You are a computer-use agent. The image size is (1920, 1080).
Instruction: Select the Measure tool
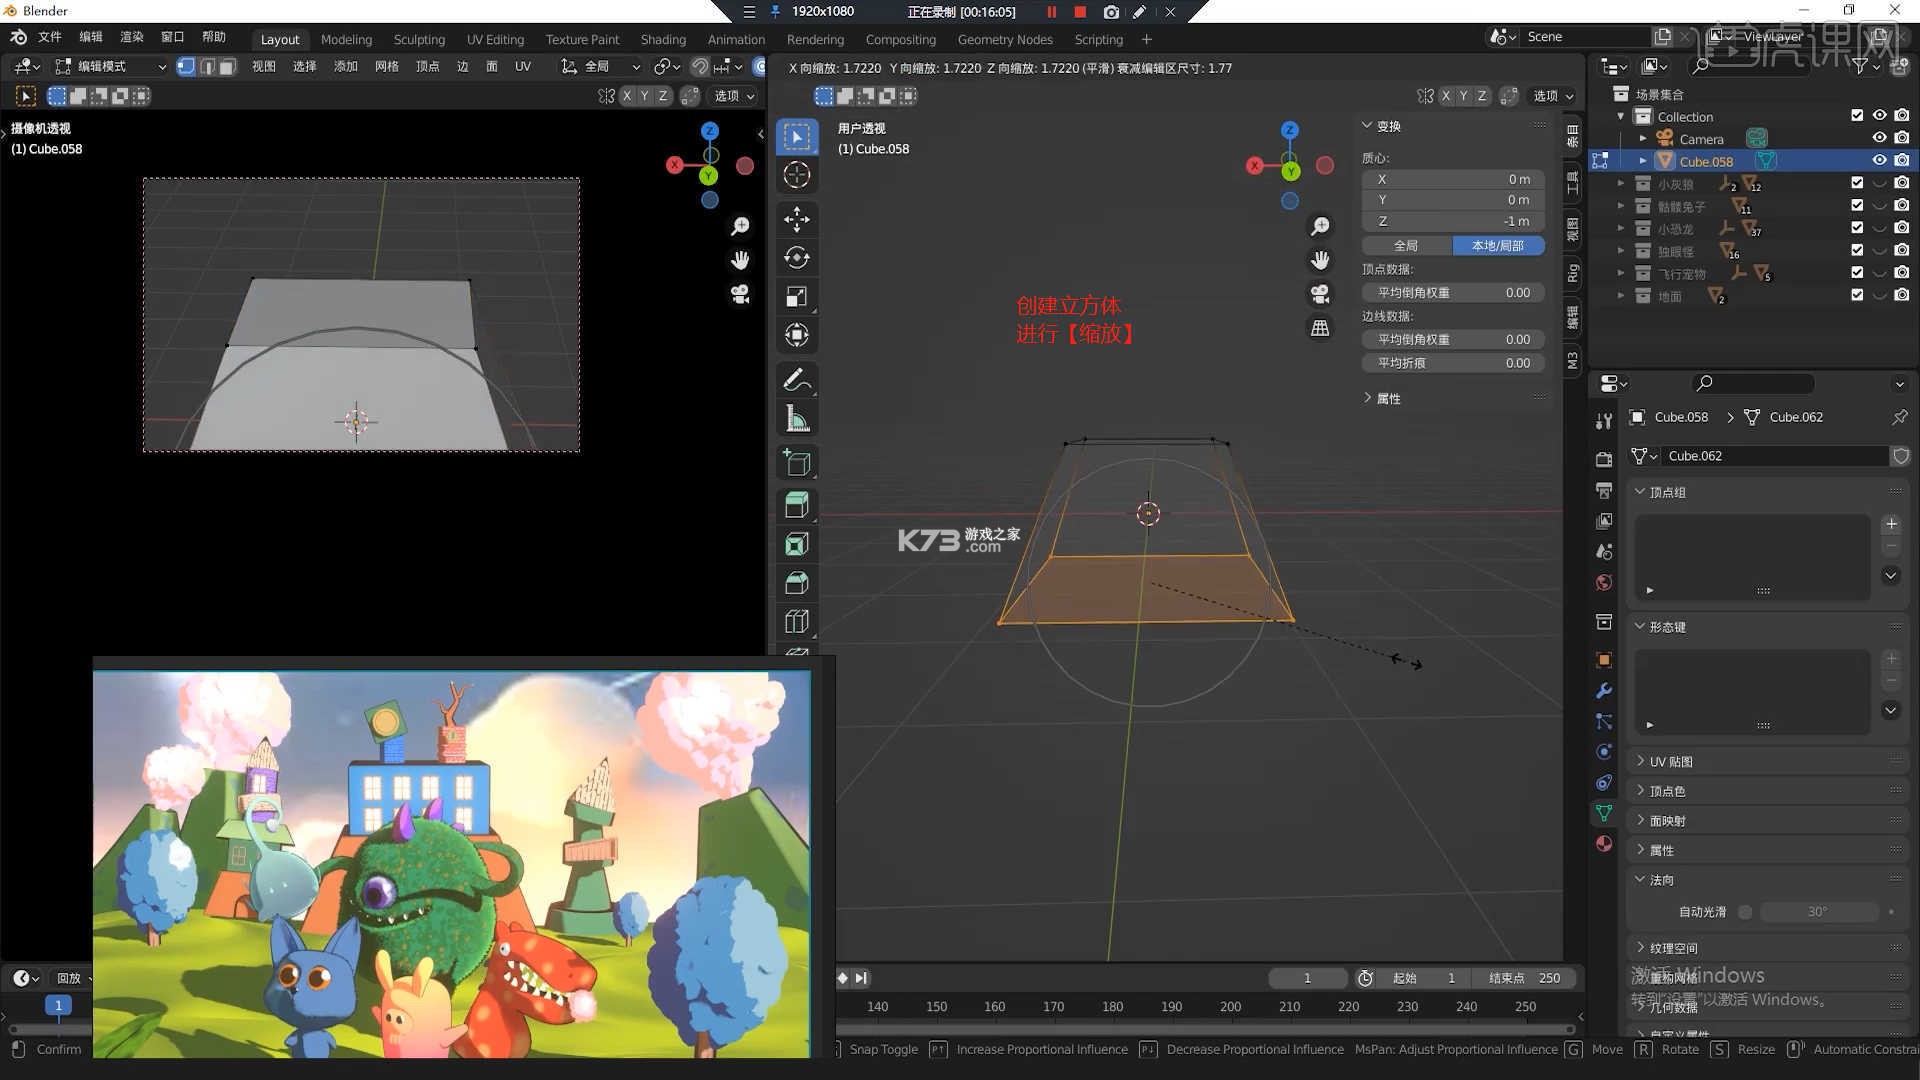click(x=797, y=418)
